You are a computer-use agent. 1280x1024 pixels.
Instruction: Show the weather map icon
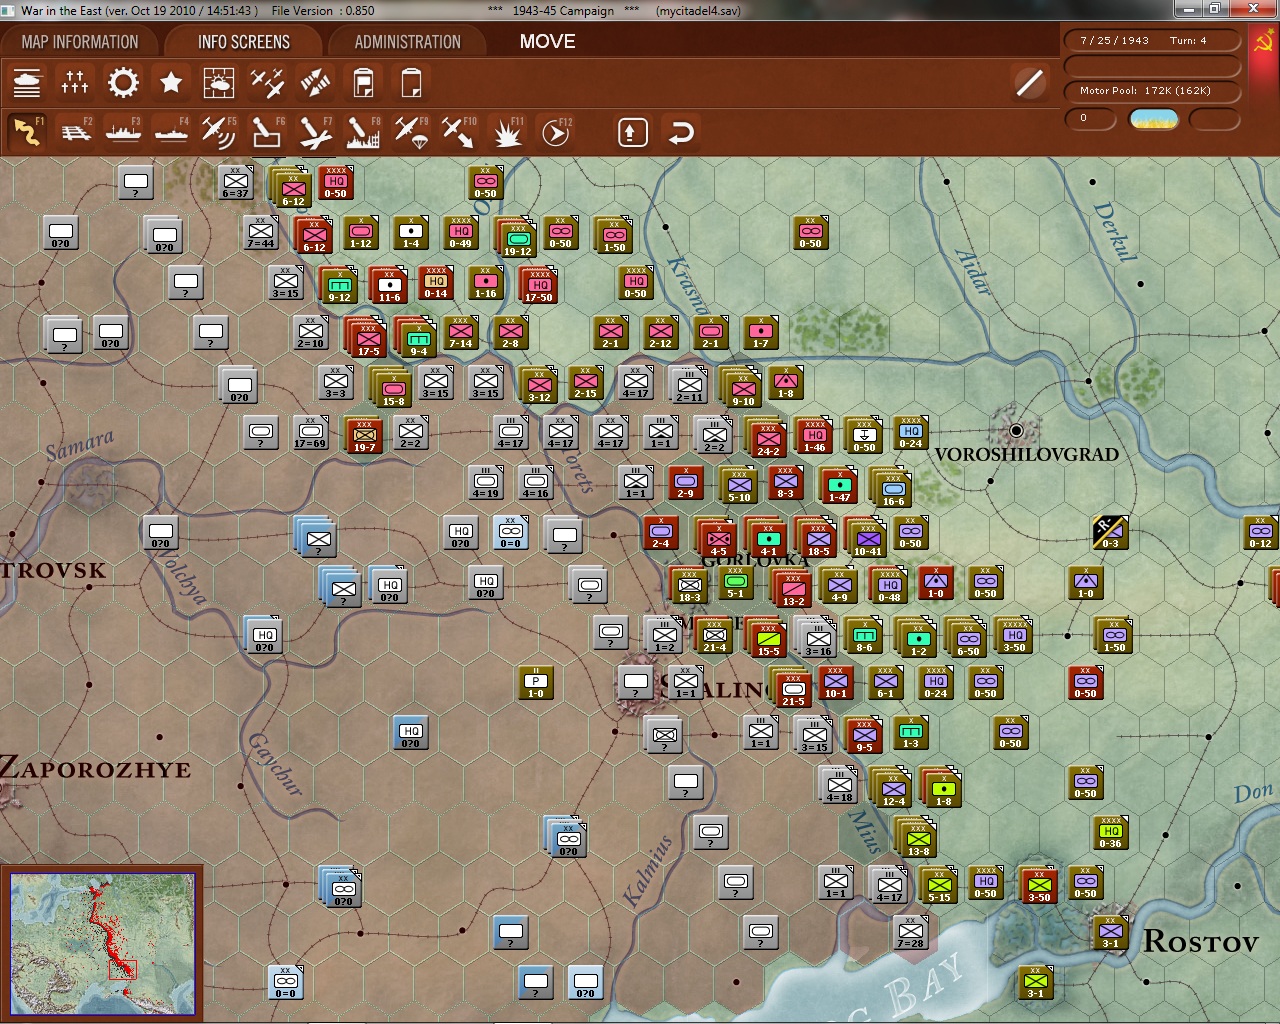pyautogui.click(x=219, y=83)
